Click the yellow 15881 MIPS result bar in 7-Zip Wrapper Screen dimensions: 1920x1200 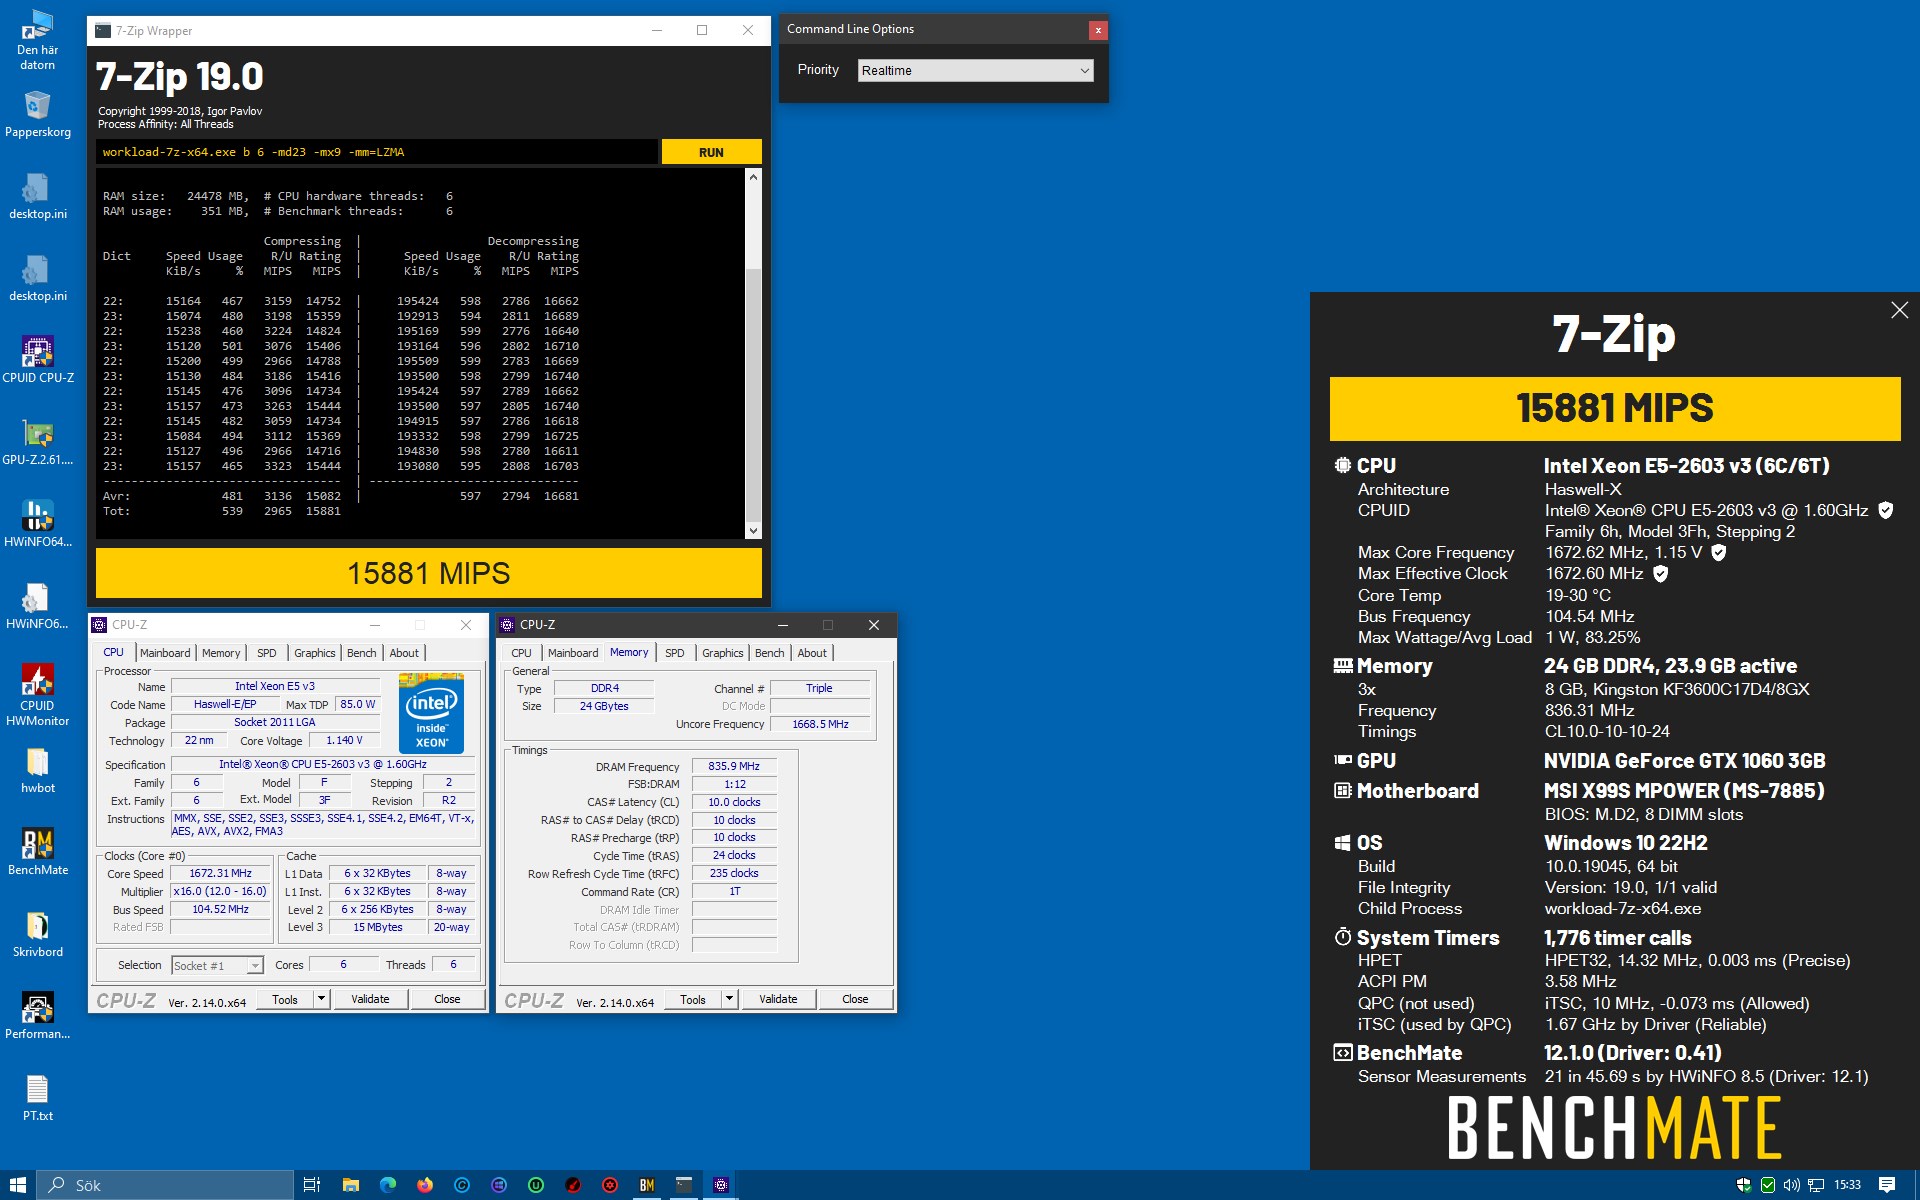point(429,573)
